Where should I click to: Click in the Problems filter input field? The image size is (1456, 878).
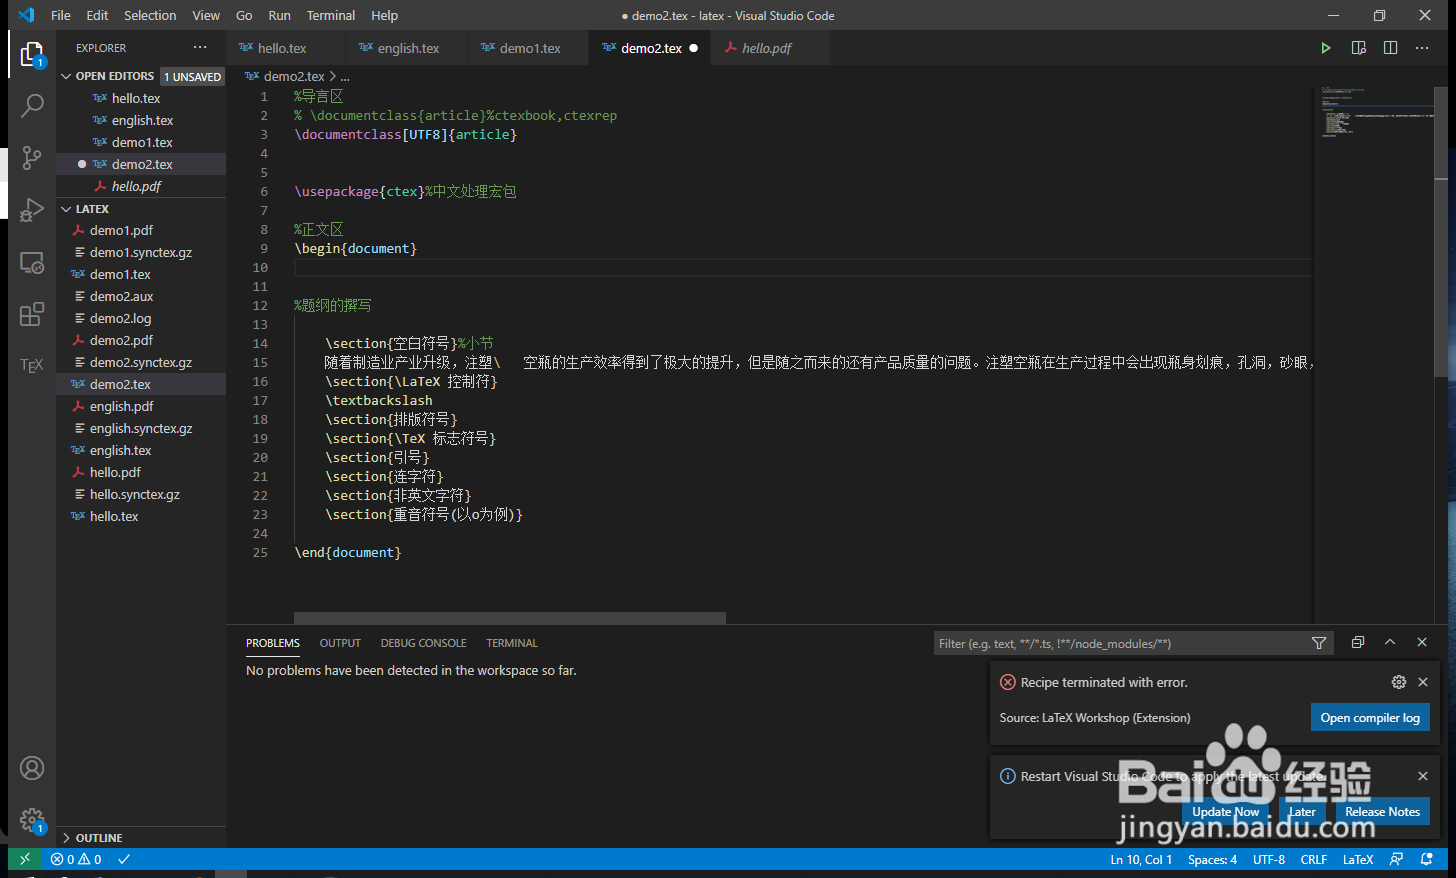(x=1120, y=643)
